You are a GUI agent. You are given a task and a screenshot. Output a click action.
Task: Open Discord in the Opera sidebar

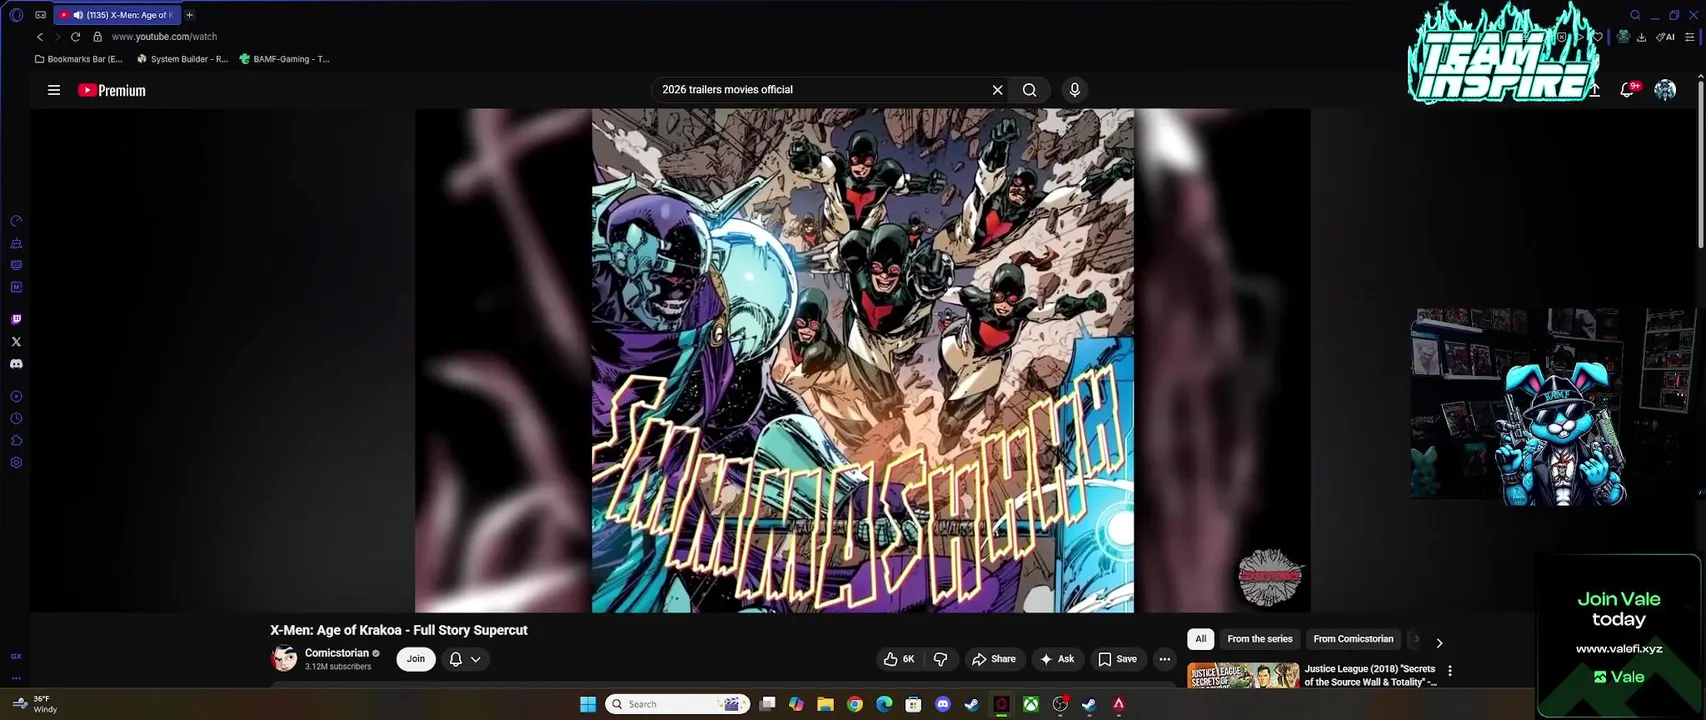coord(16,364)
